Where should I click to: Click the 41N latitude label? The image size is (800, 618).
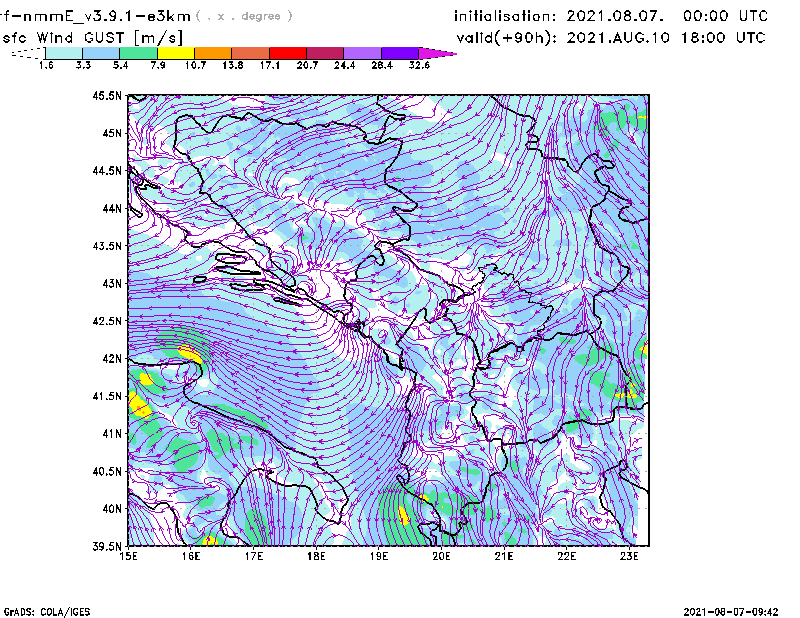click(112, 433)
